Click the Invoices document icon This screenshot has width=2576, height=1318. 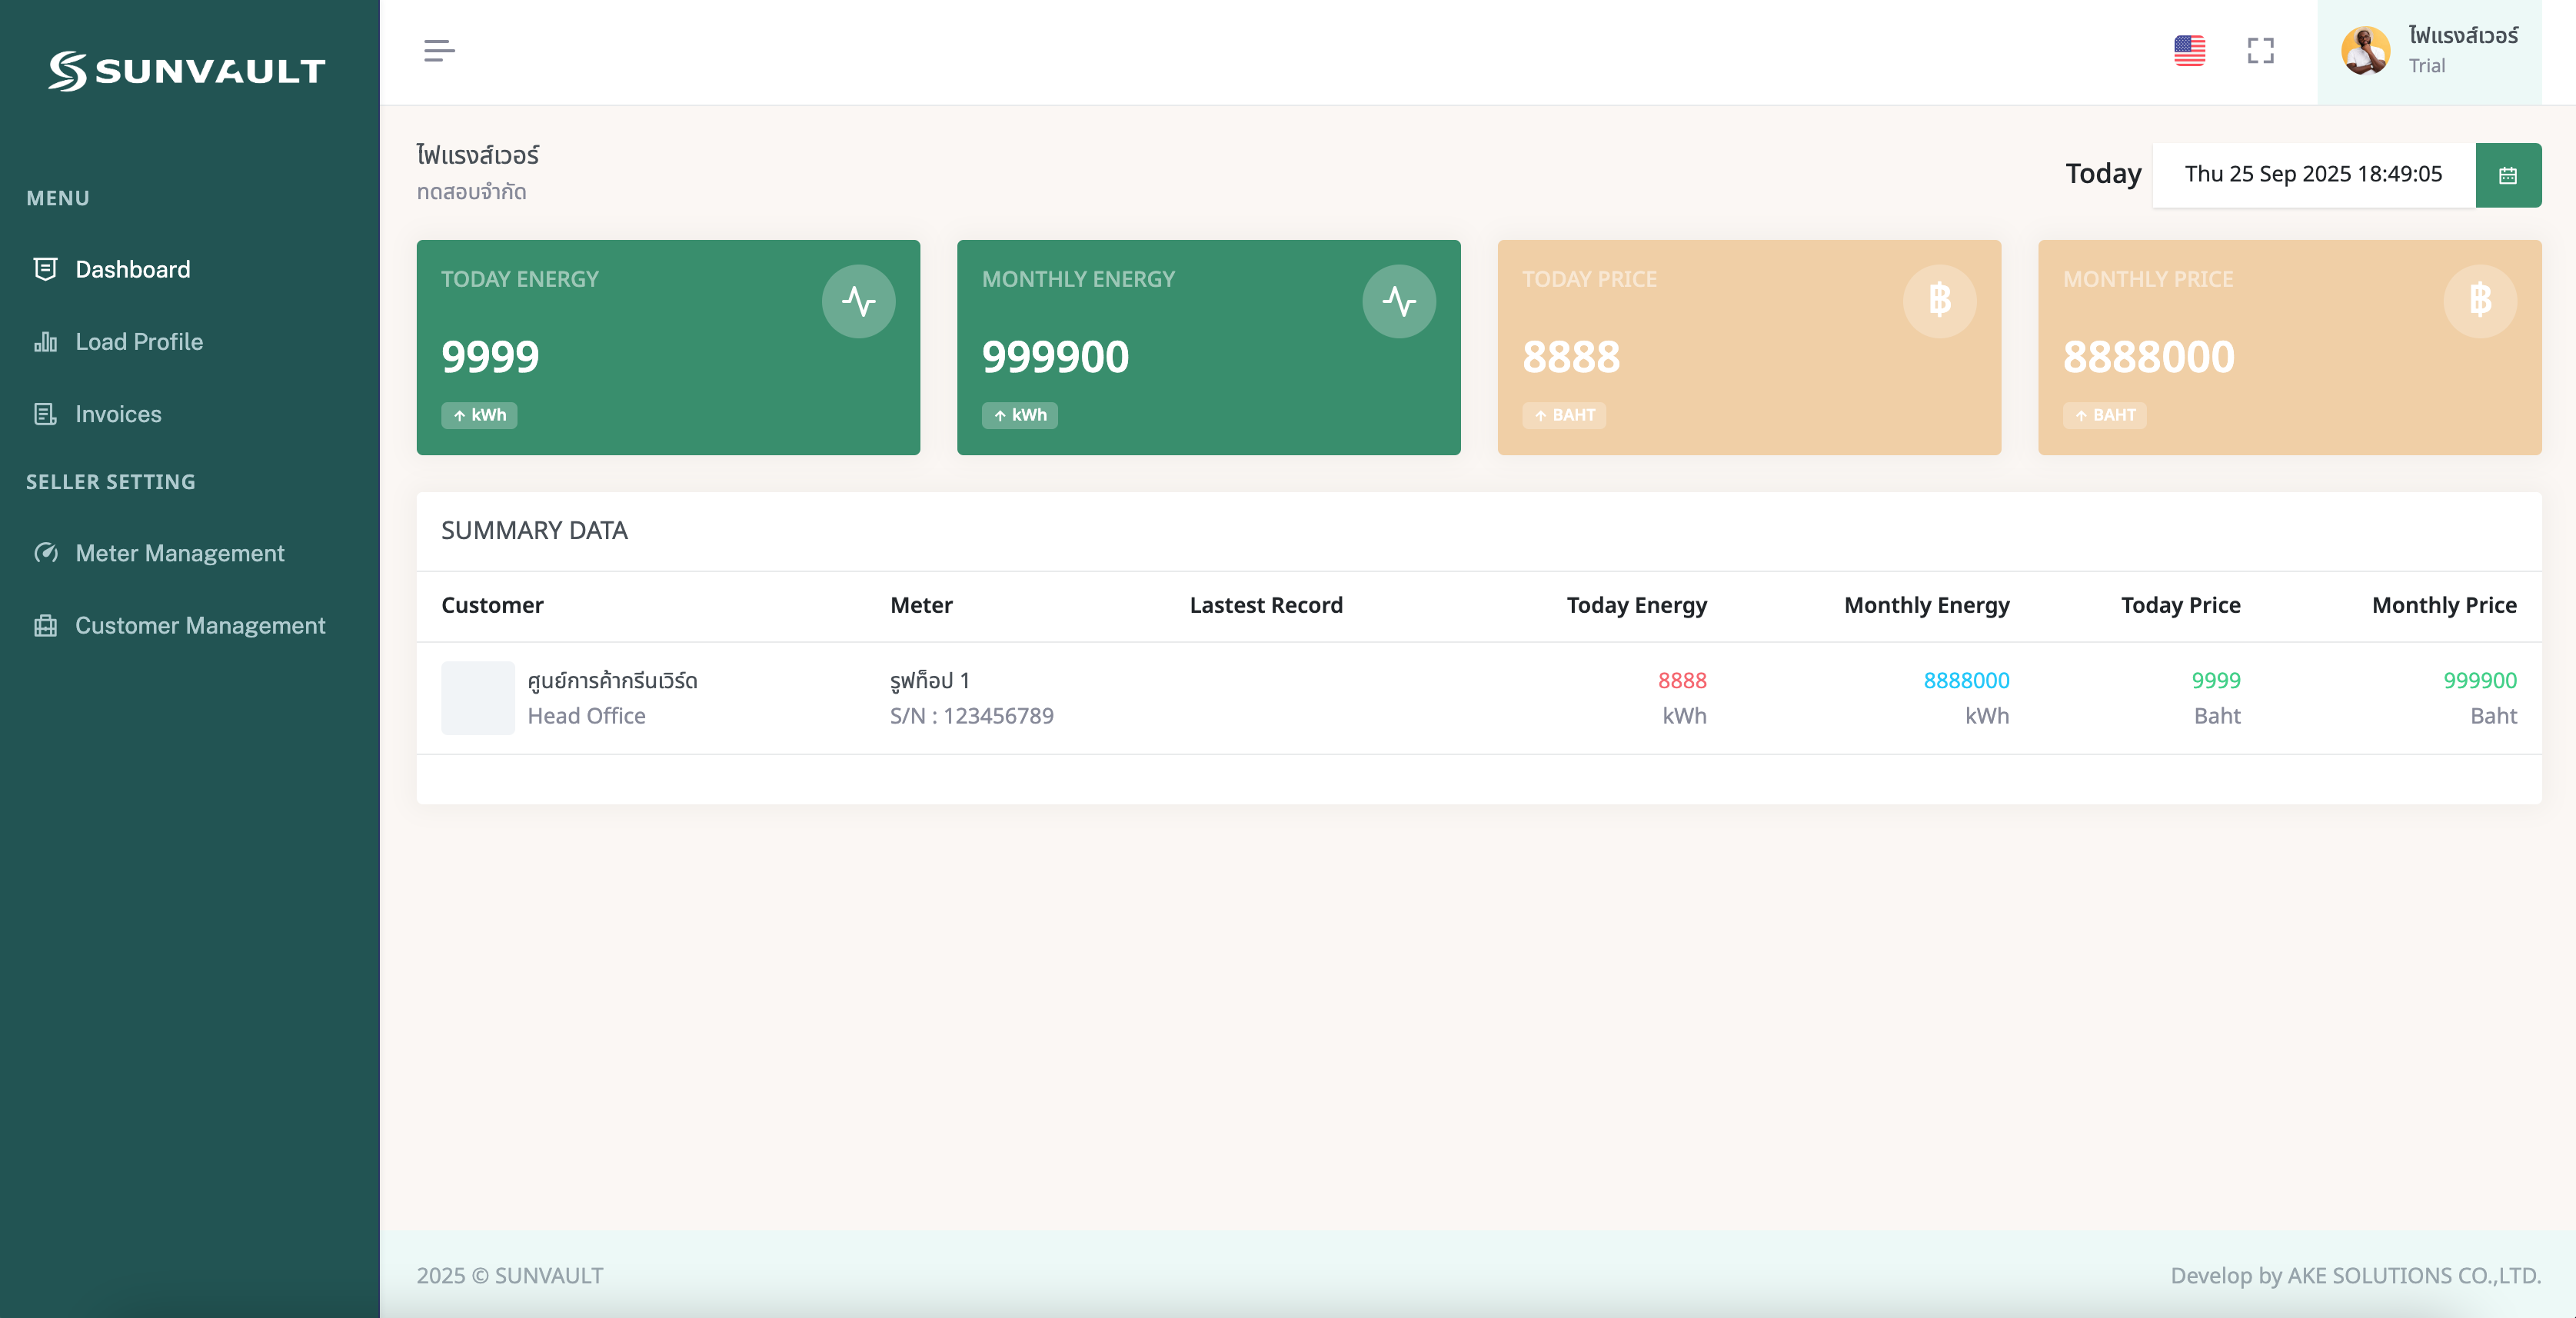pos(45,414)
